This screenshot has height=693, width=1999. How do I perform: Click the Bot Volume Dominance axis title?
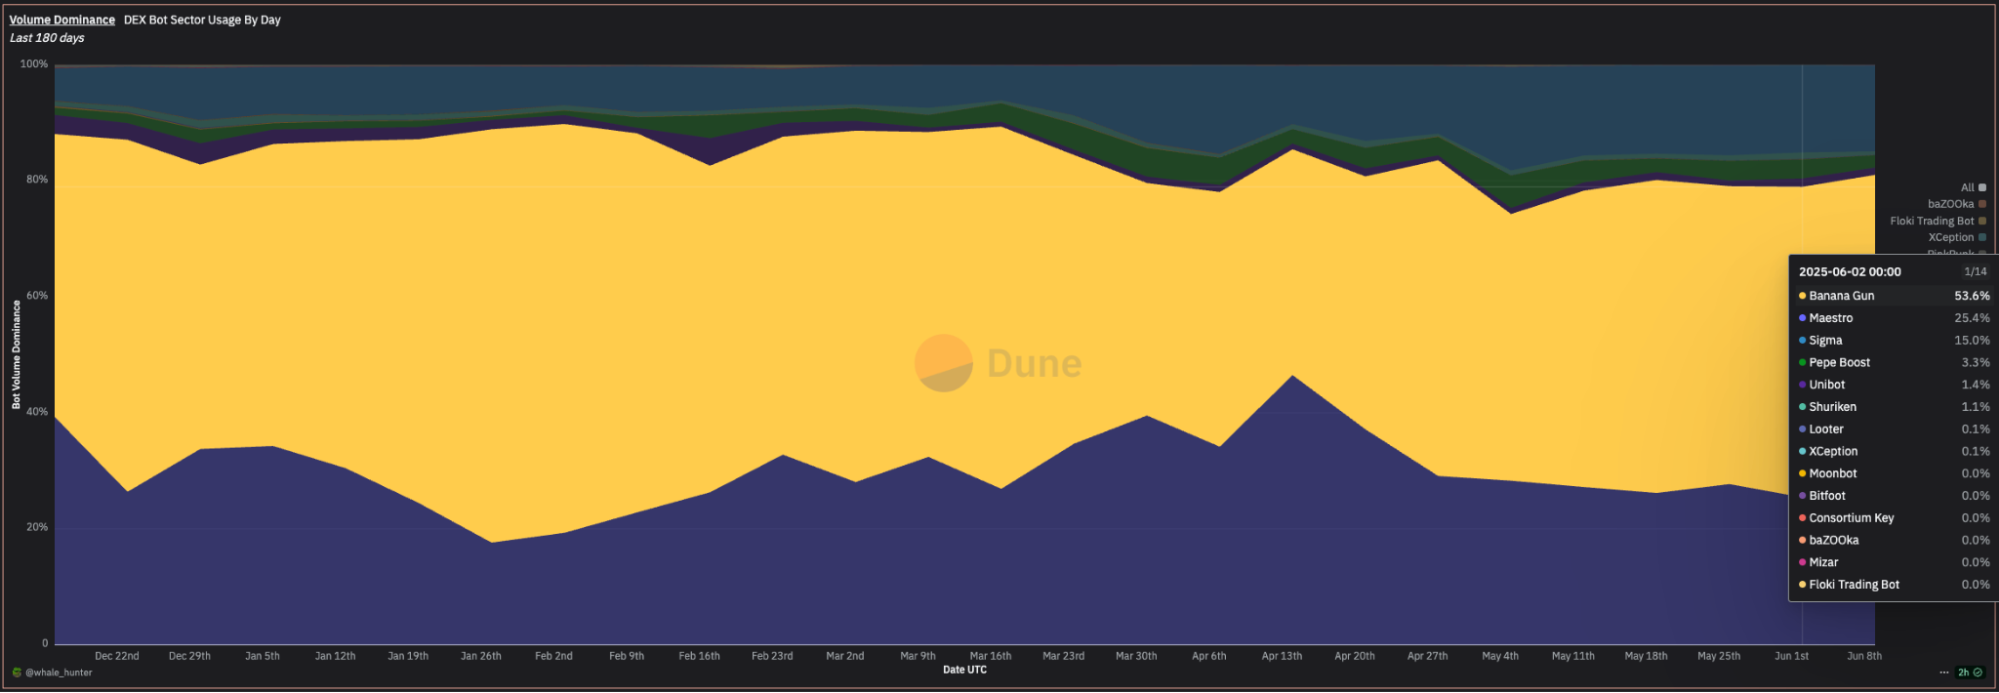tap(16, 355)
